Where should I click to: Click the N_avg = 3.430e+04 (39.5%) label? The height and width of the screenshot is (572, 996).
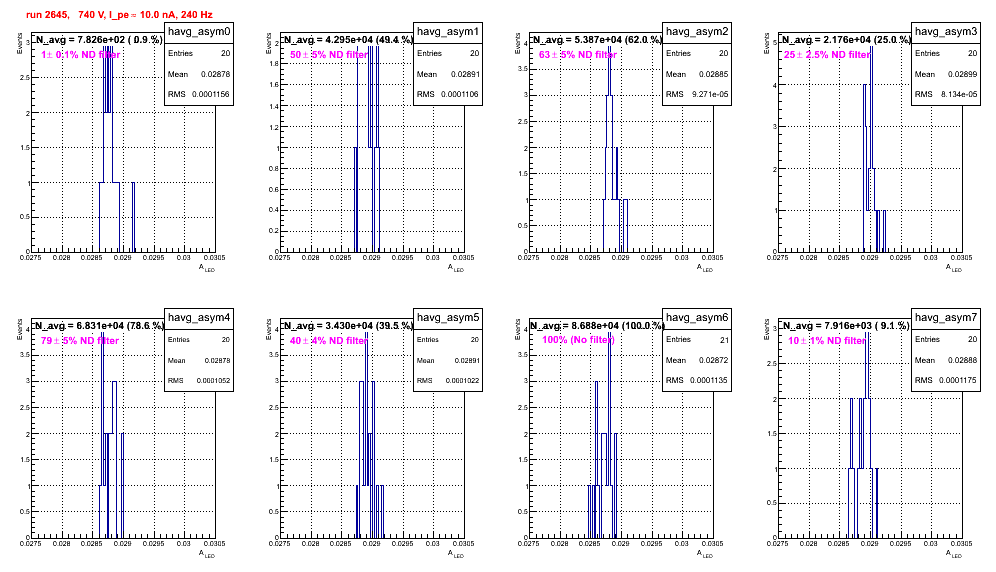(348, 325)
